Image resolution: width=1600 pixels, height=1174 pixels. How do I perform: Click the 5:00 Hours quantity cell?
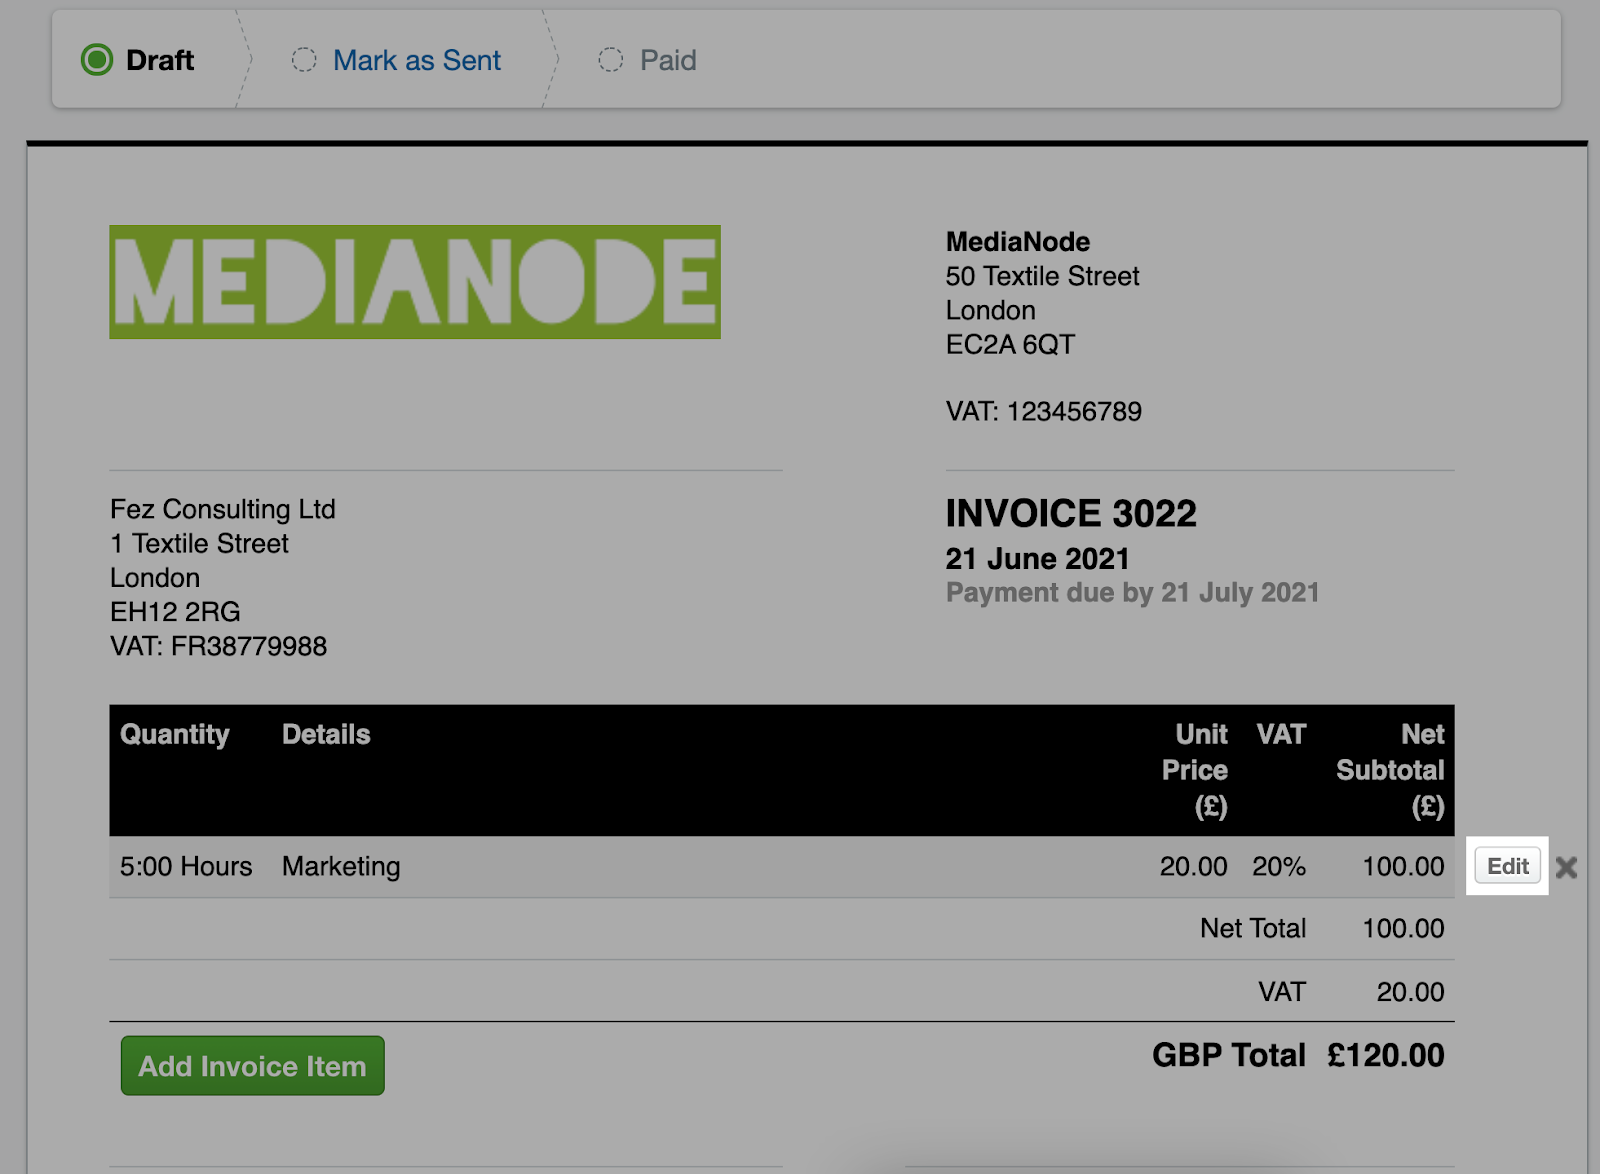pos(186,866)
